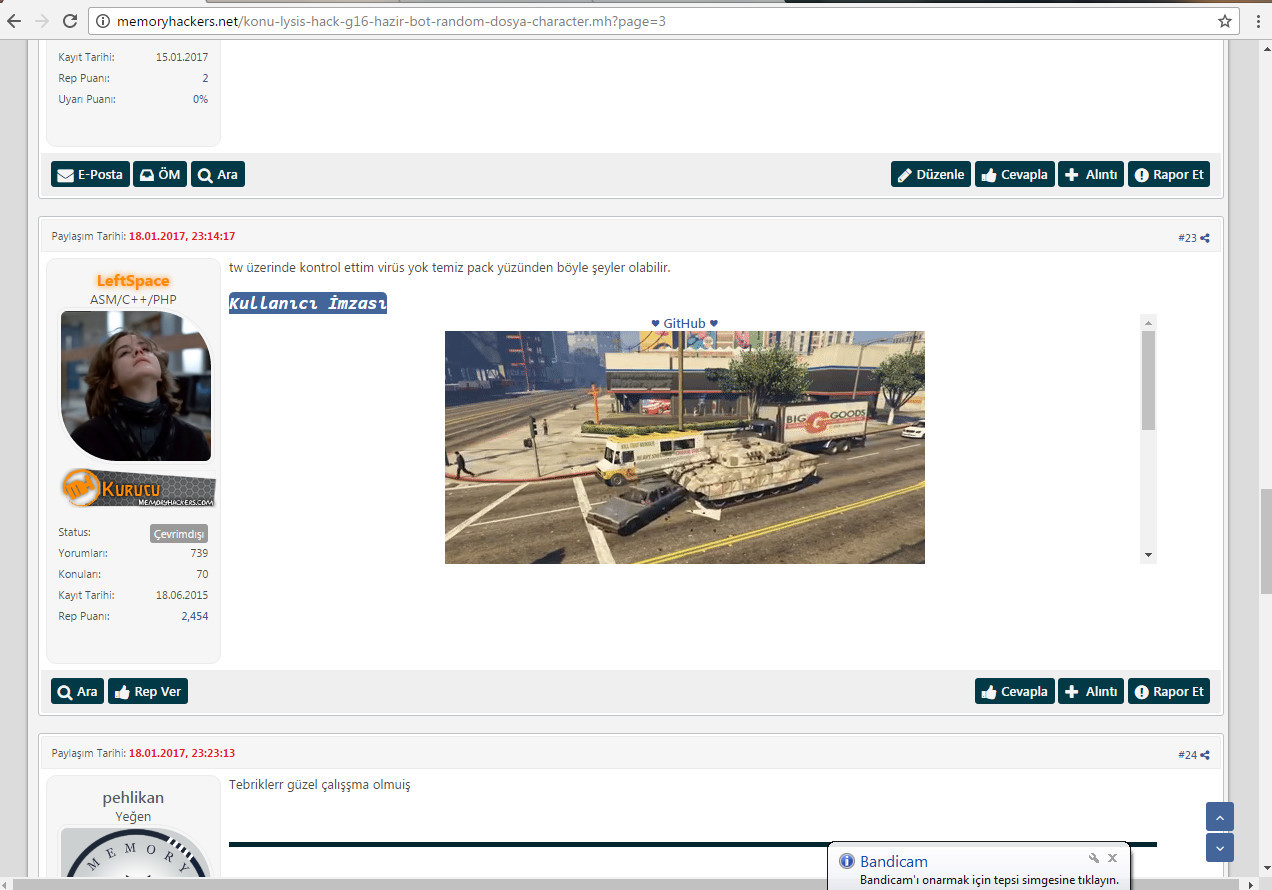Edit the post with Düzenle
The image size is (1272, 890).
coord(931,174)
